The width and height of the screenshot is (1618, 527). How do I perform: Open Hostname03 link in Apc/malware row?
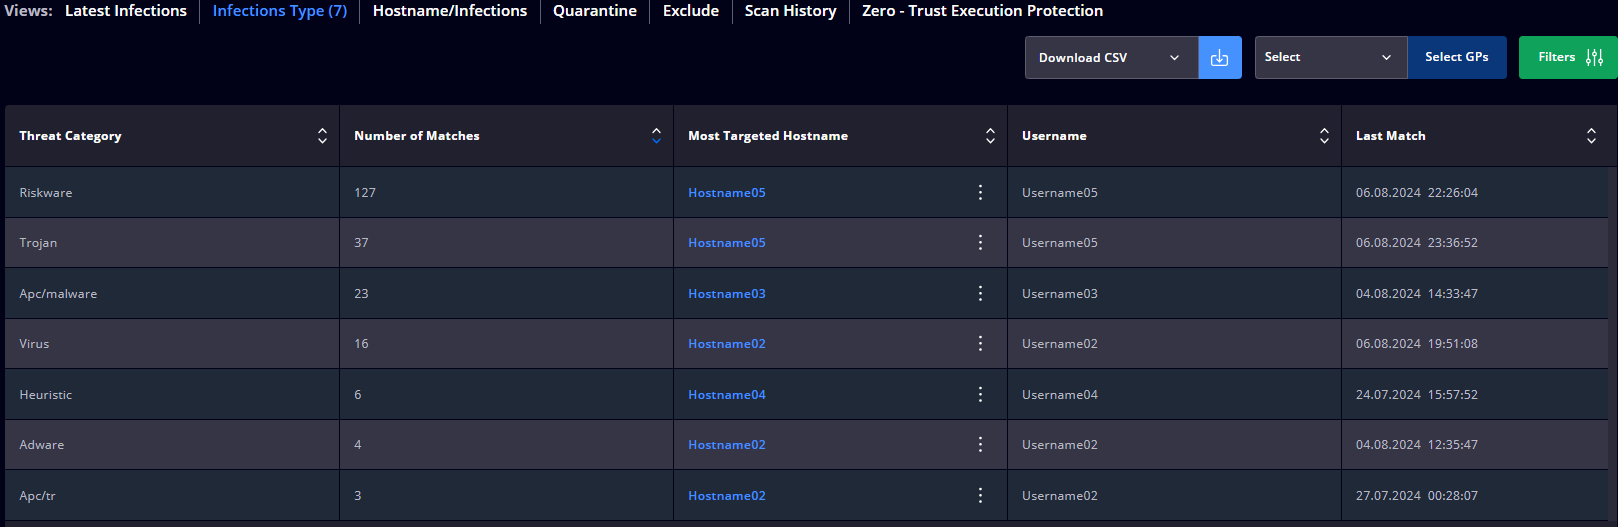tap(727, 294)
